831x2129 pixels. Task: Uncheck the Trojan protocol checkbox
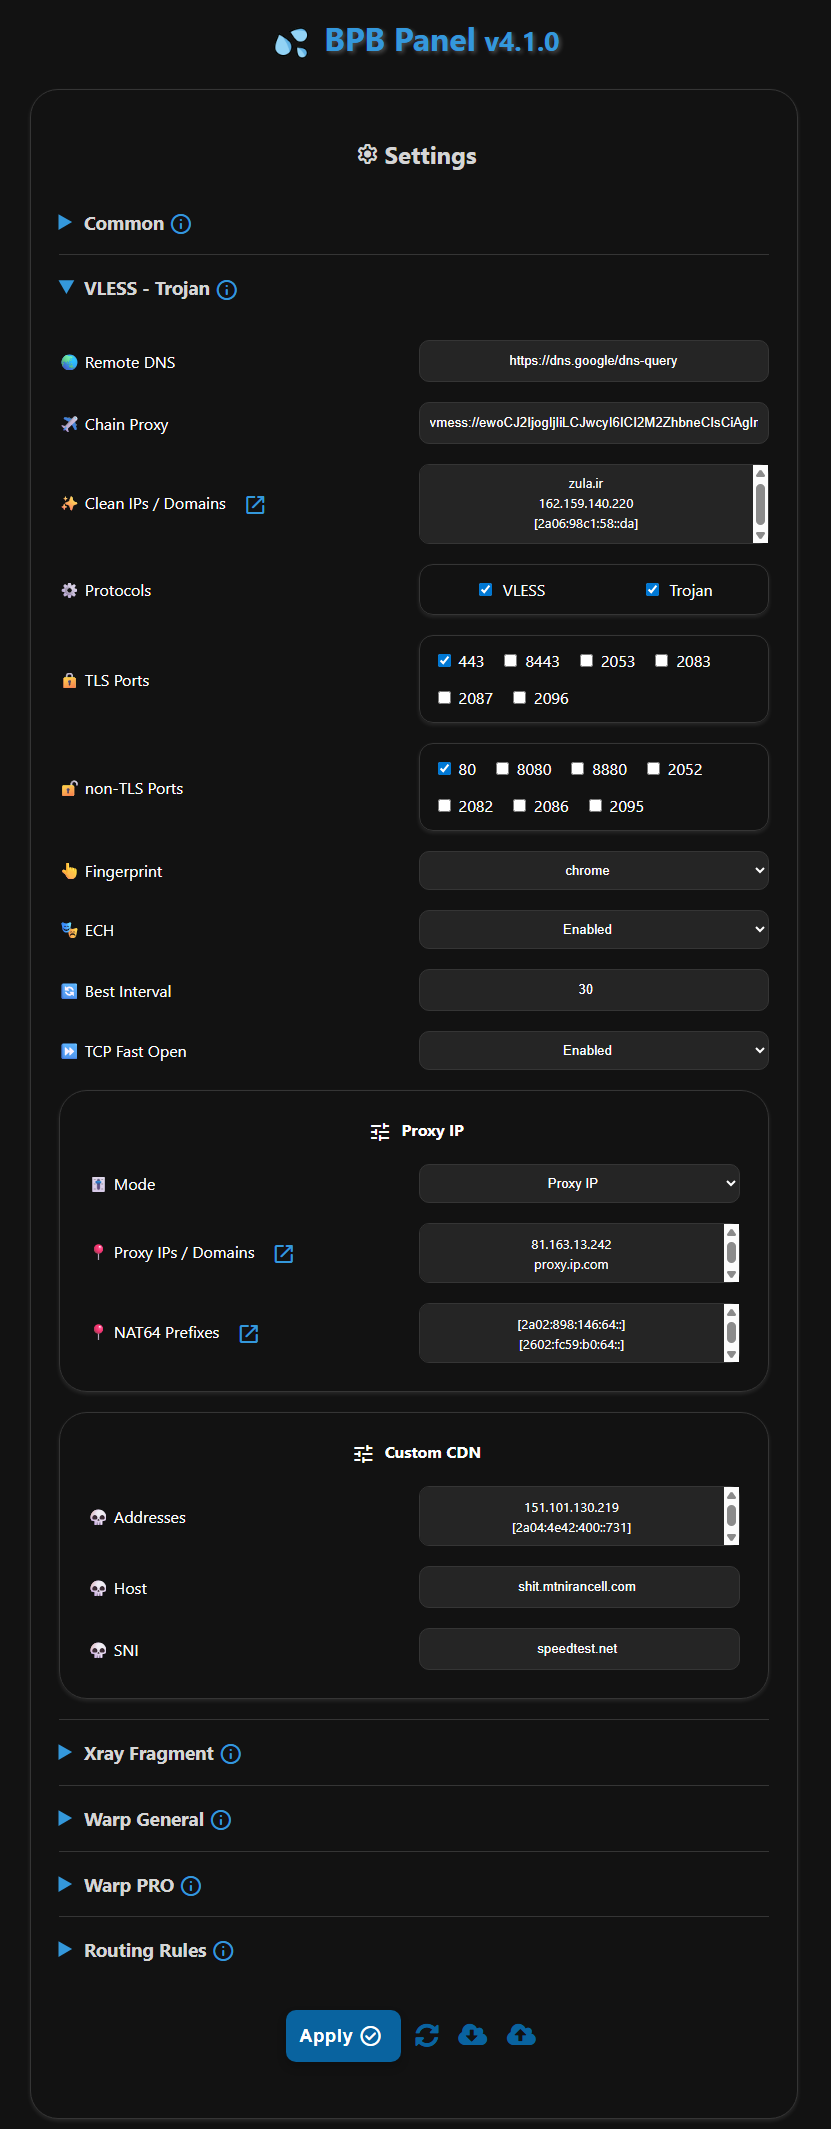[x=652, y=590]
